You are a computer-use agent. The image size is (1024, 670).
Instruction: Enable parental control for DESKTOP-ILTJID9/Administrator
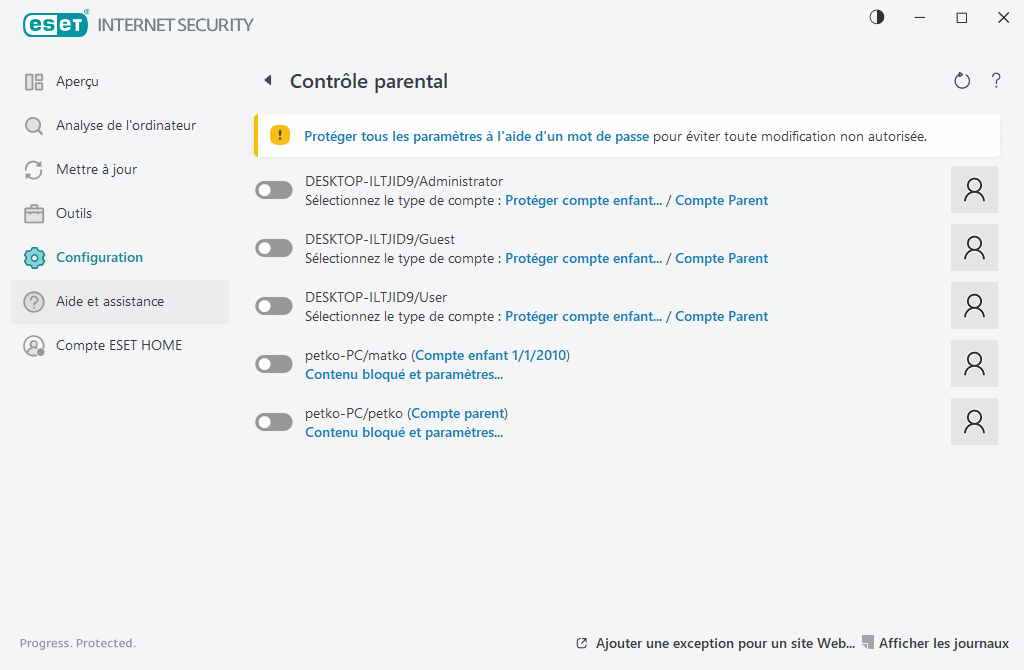[x=274, y=190]
